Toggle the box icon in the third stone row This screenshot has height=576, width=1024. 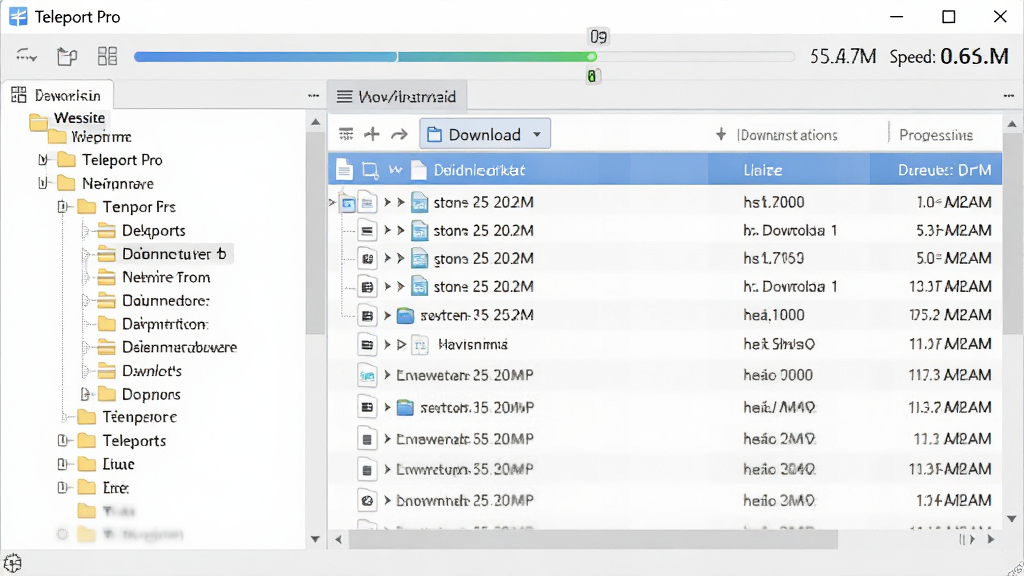(x=367, y=259)
